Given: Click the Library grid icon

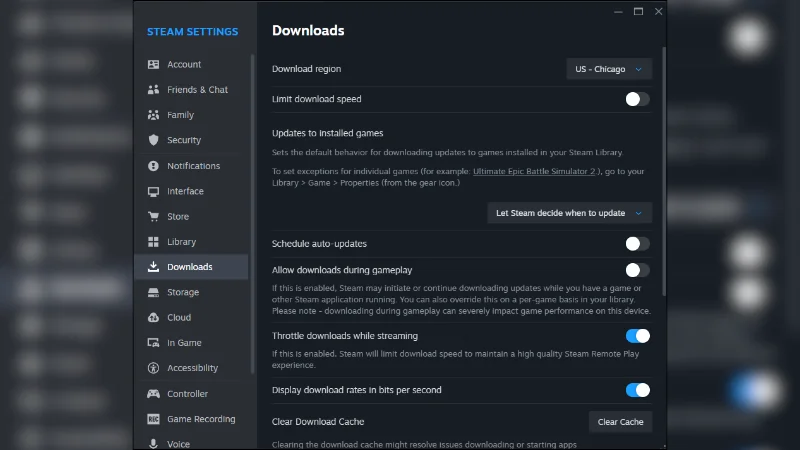Looking at the screenshot, I should tap(153, 242).
